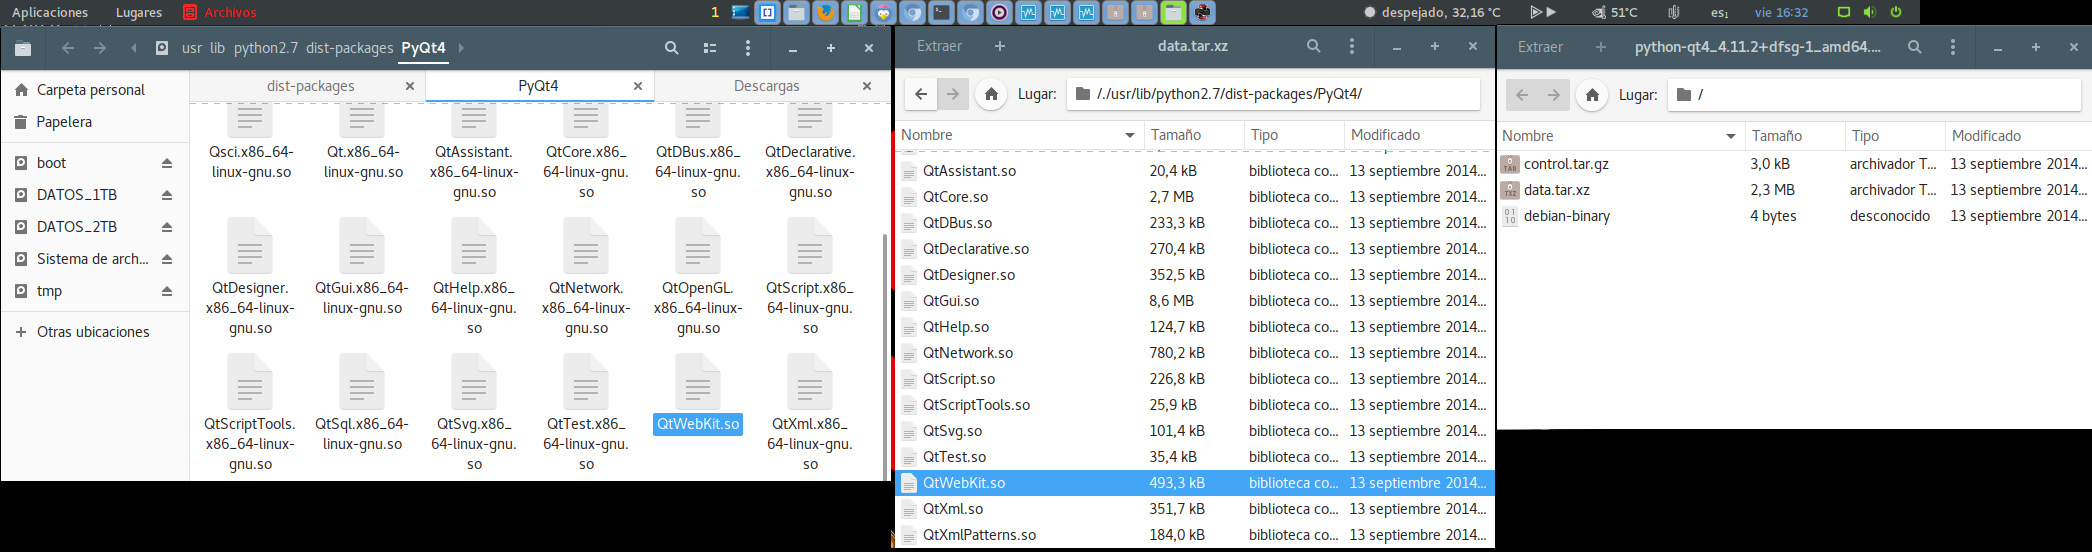Go forward in data.tar.xz archive window
The width and height of the screenshot is (2092, 552).
point(953,94)
